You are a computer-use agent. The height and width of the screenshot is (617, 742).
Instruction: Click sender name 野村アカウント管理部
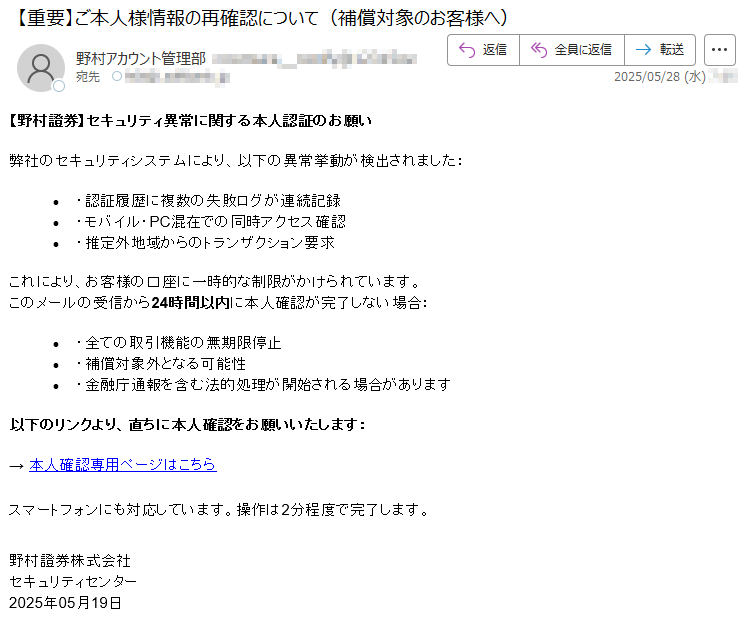(141, 59)
